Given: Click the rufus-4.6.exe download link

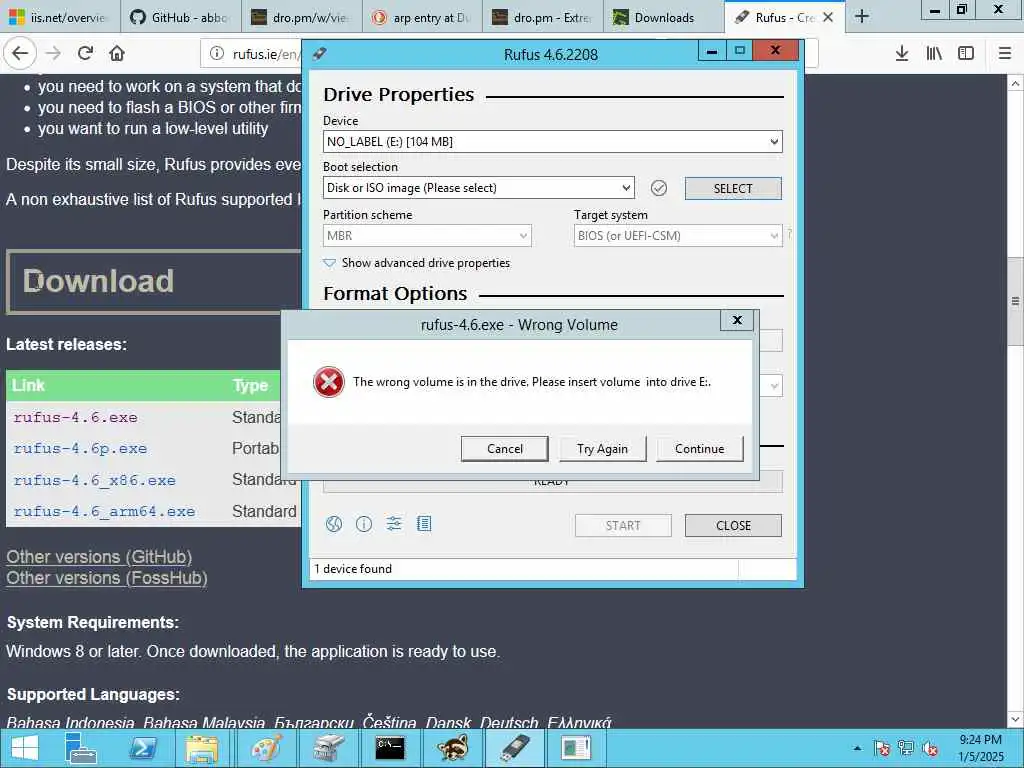Looking at the screenshot, I should coord(75,417).
